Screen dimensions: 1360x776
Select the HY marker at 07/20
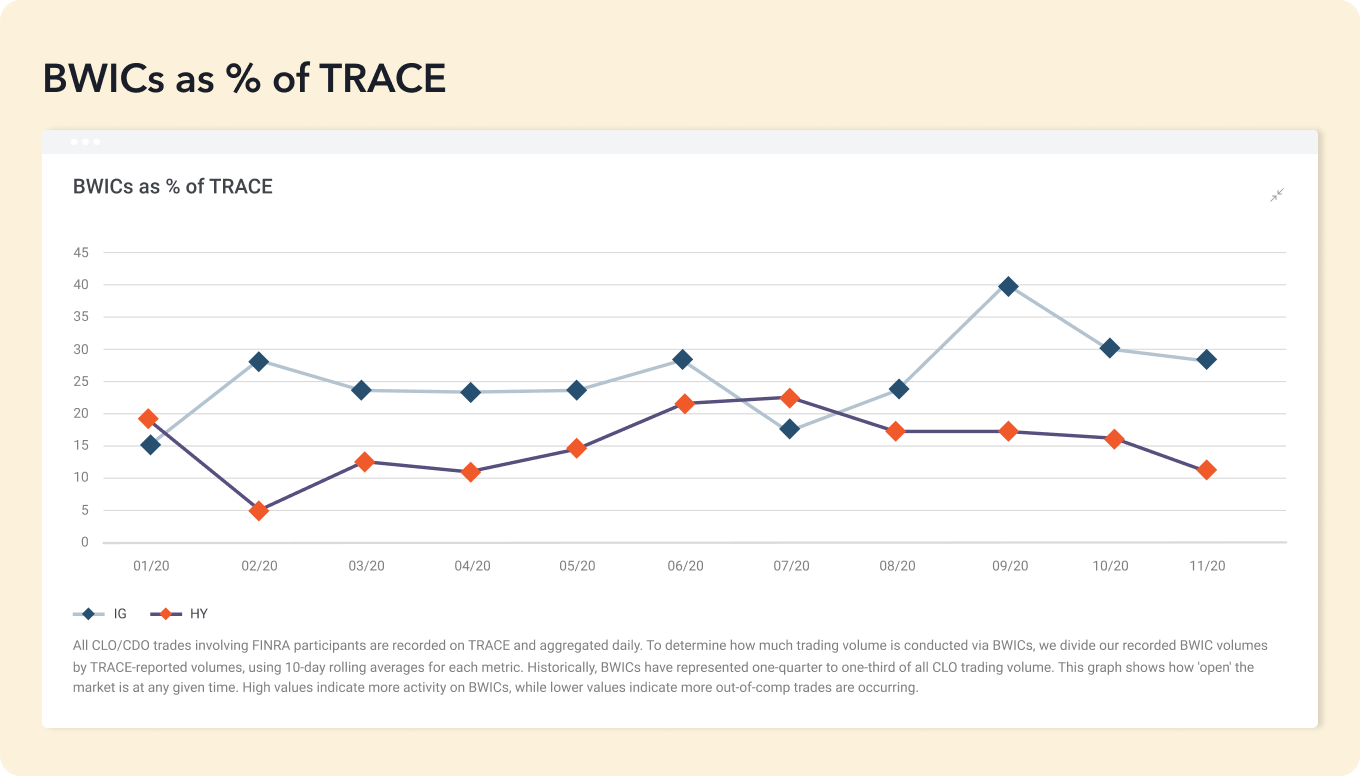790,398
